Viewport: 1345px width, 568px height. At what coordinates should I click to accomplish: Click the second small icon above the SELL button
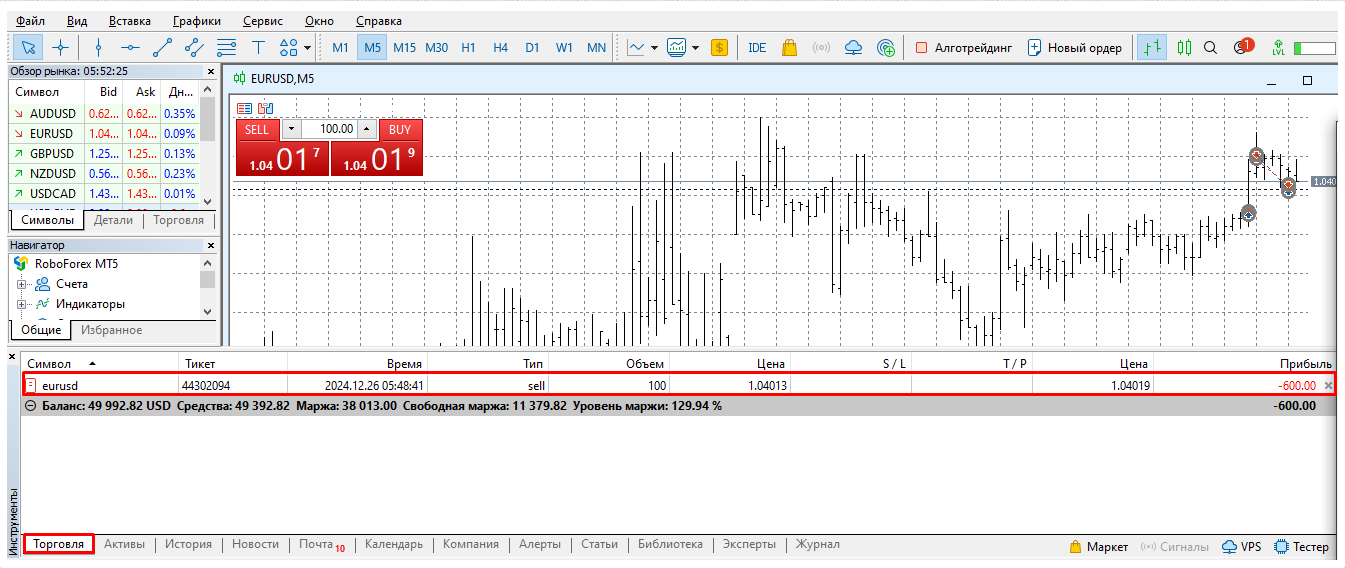click(265, 108)
